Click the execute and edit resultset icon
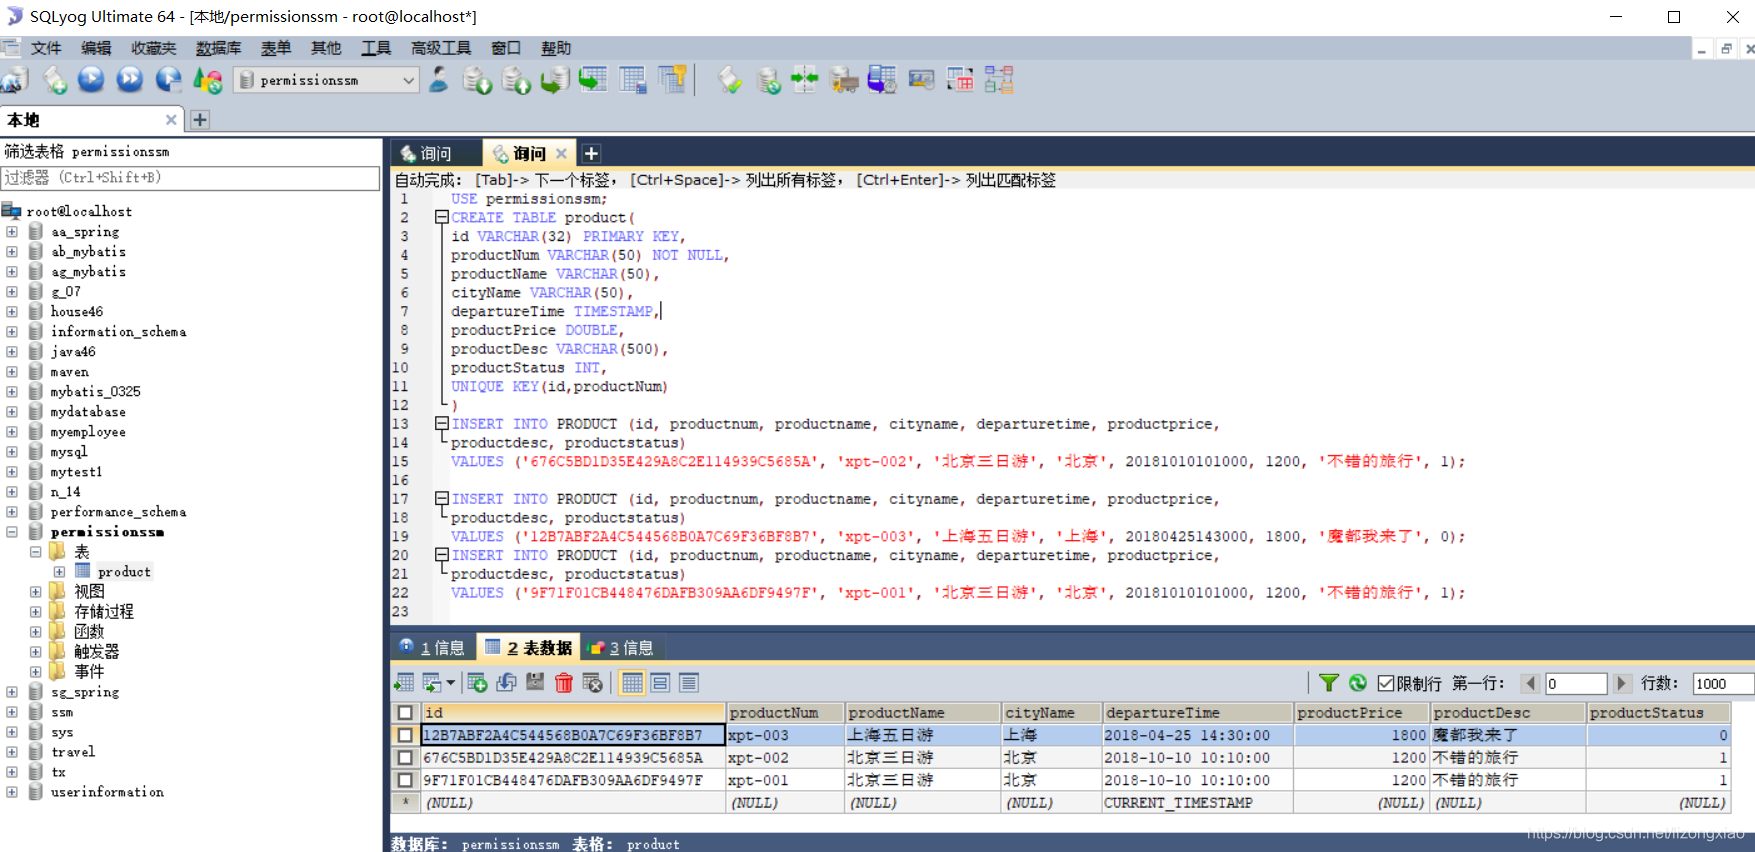 [x=168, y=80]
